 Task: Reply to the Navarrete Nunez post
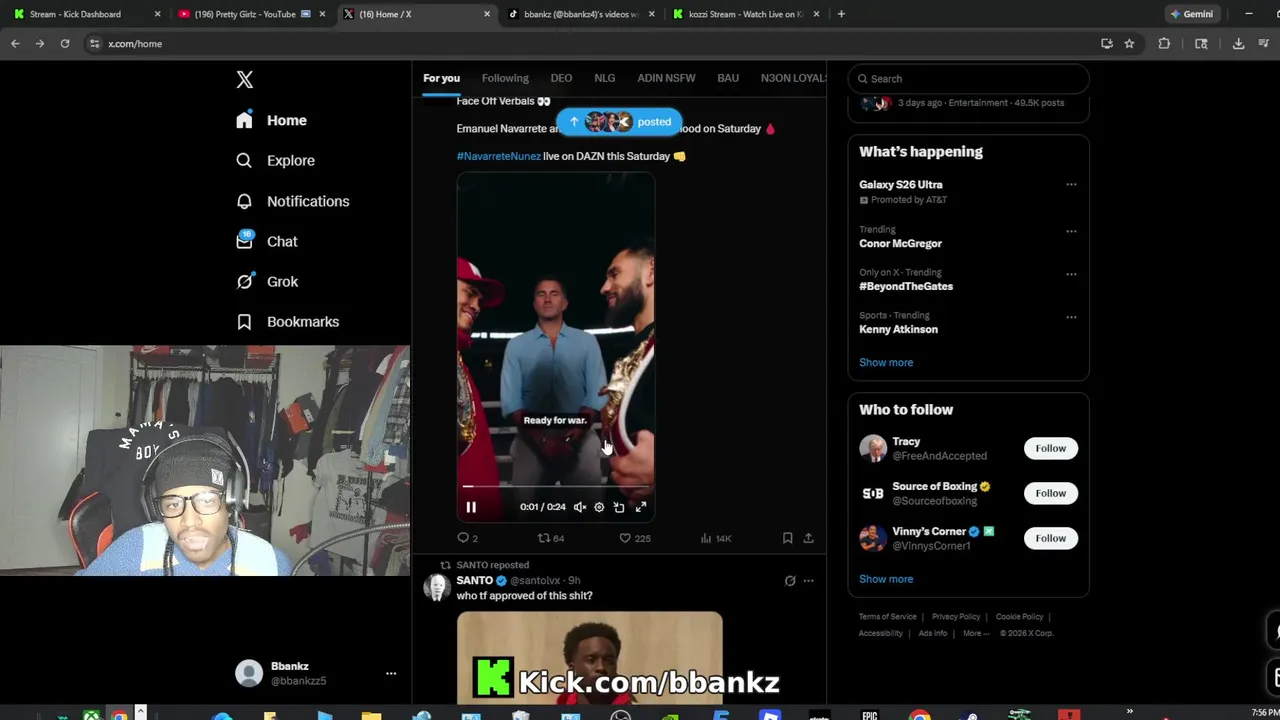(x=467, y=538)
